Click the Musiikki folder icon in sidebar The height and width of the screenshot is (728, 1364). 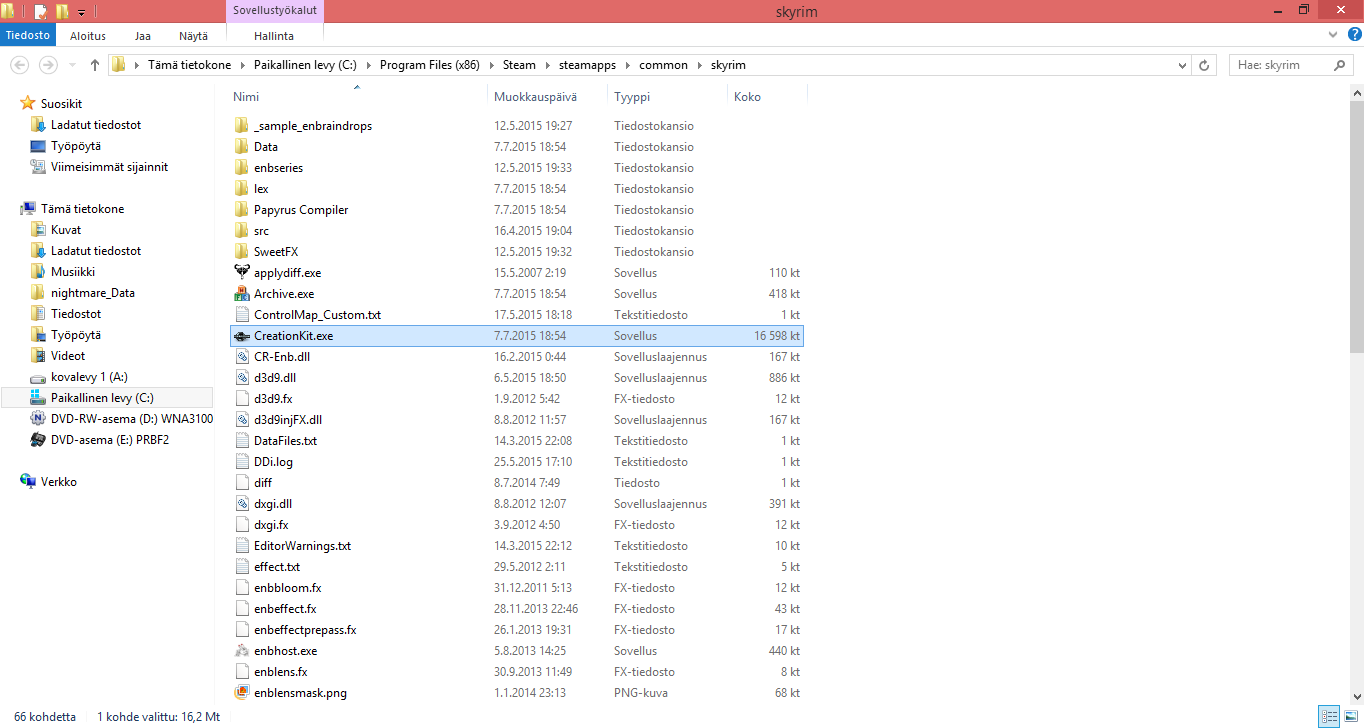tap(38, 272)
